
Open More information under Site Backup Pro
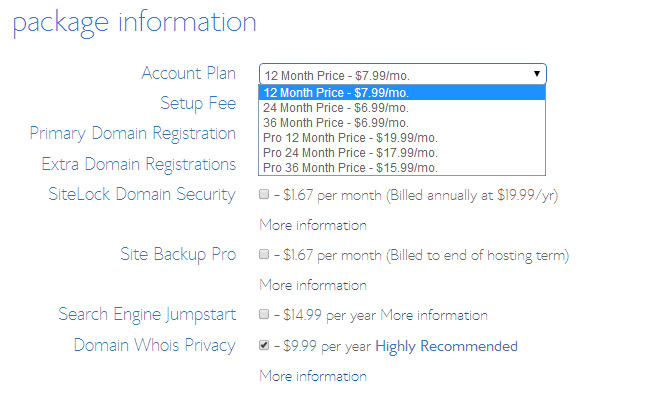click(x=312, y=285)
